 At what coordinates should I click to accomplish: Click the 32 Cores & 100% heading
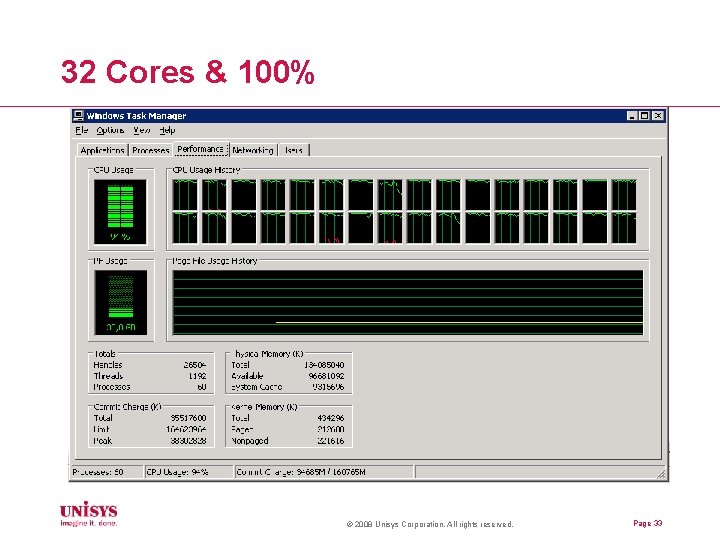(187, 72)
